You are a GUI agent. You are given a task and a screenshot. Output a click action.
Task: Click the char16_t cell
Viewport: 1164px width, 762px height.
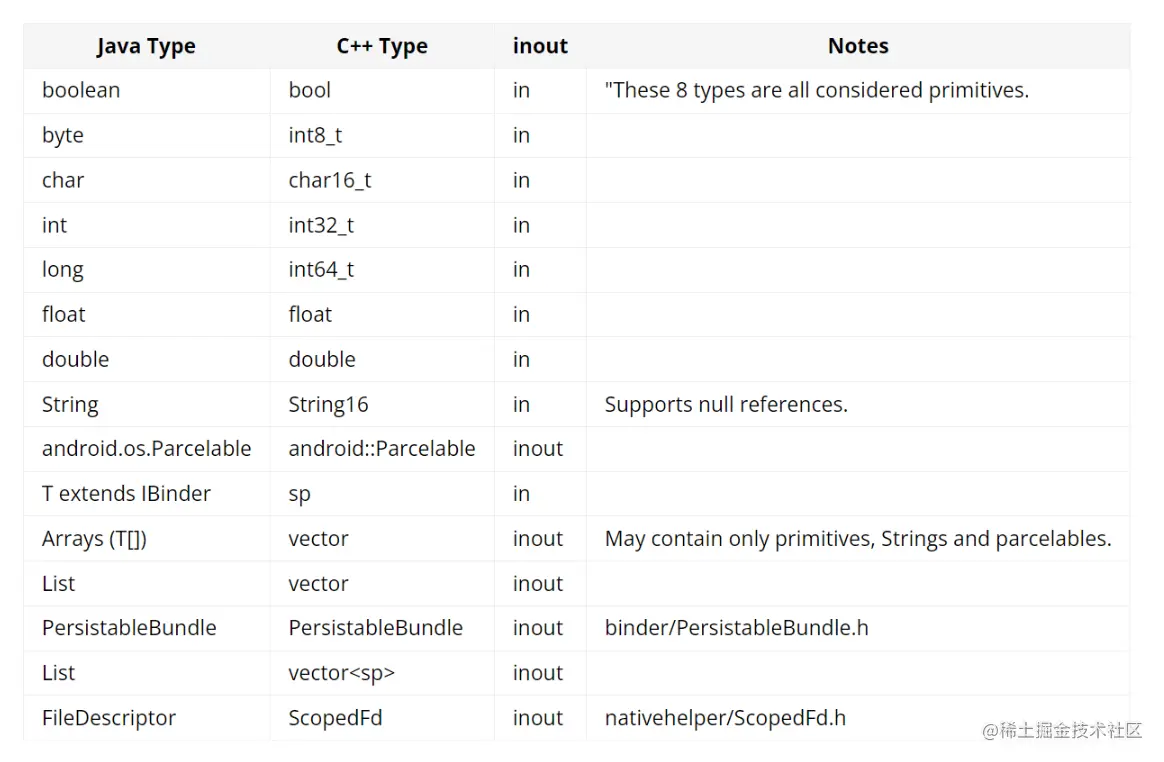330,180
